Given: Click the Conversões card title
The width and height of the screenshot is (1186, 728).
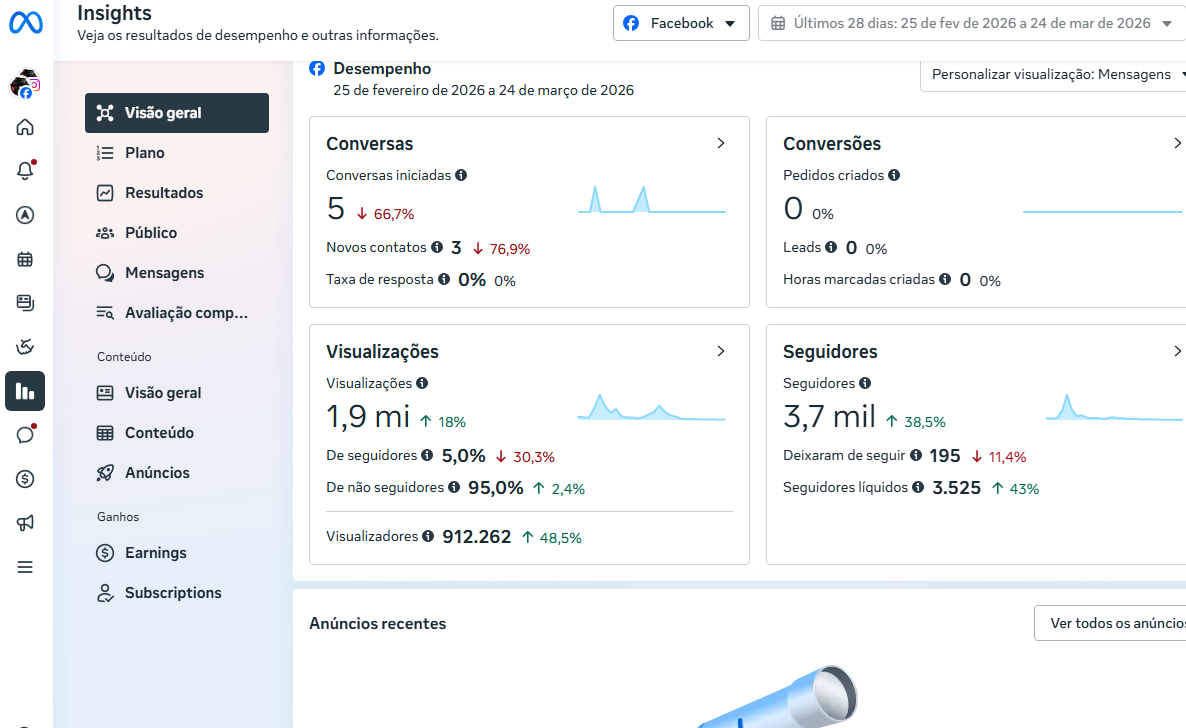Looking at the screenshot, I should point(832,144).
